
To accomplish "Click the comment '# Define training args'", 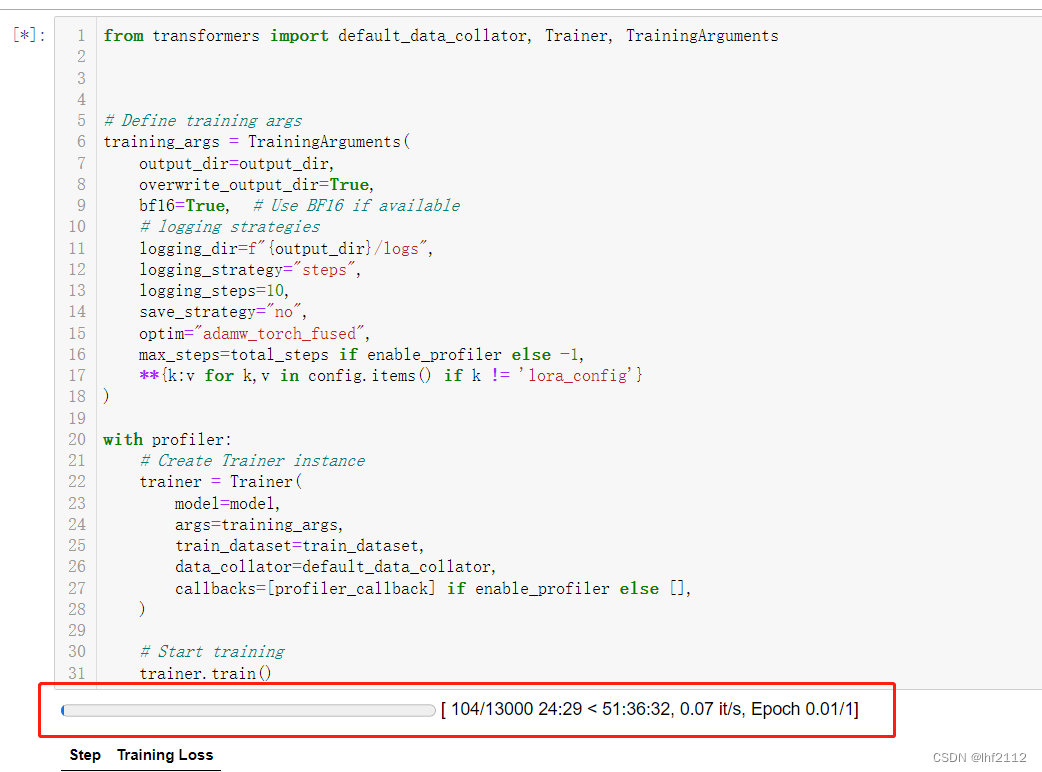I will [x=203, y=120].
